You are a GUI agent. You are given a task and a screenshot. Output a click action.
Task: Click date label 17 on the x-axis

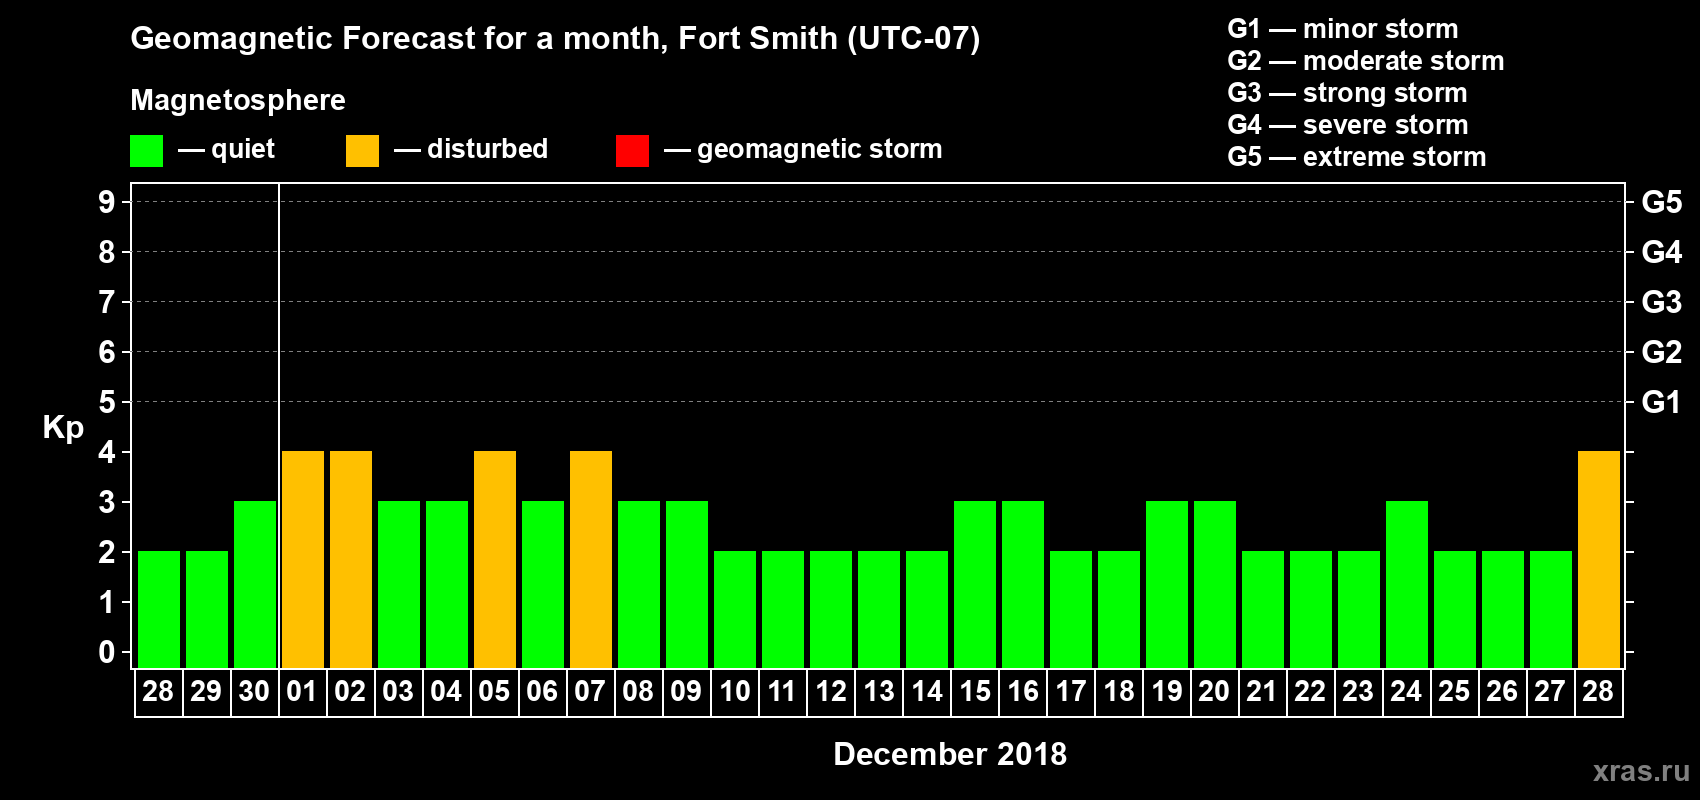(1071, 692)
